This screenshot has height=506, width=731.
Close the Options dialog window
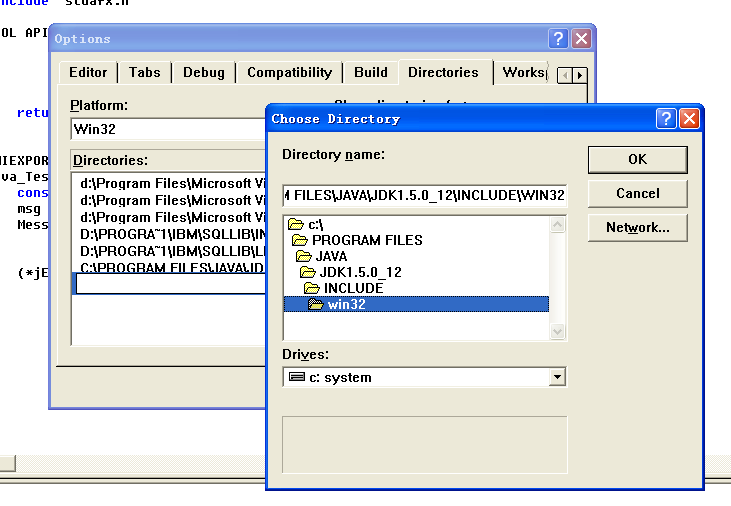pos(581,38)
